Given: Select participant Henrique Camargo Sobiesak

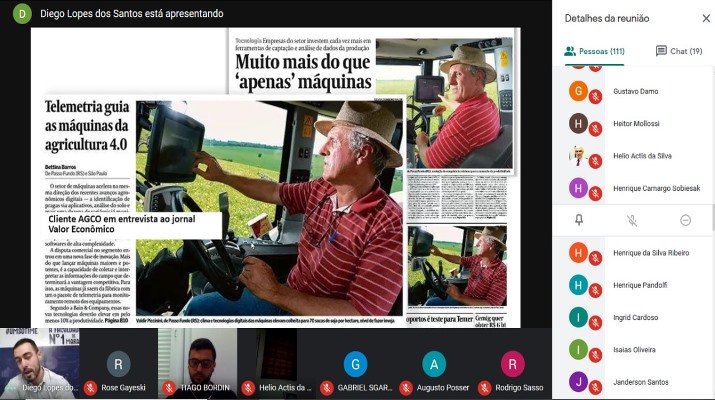Looking at the screenshot, I should [656, 188].
